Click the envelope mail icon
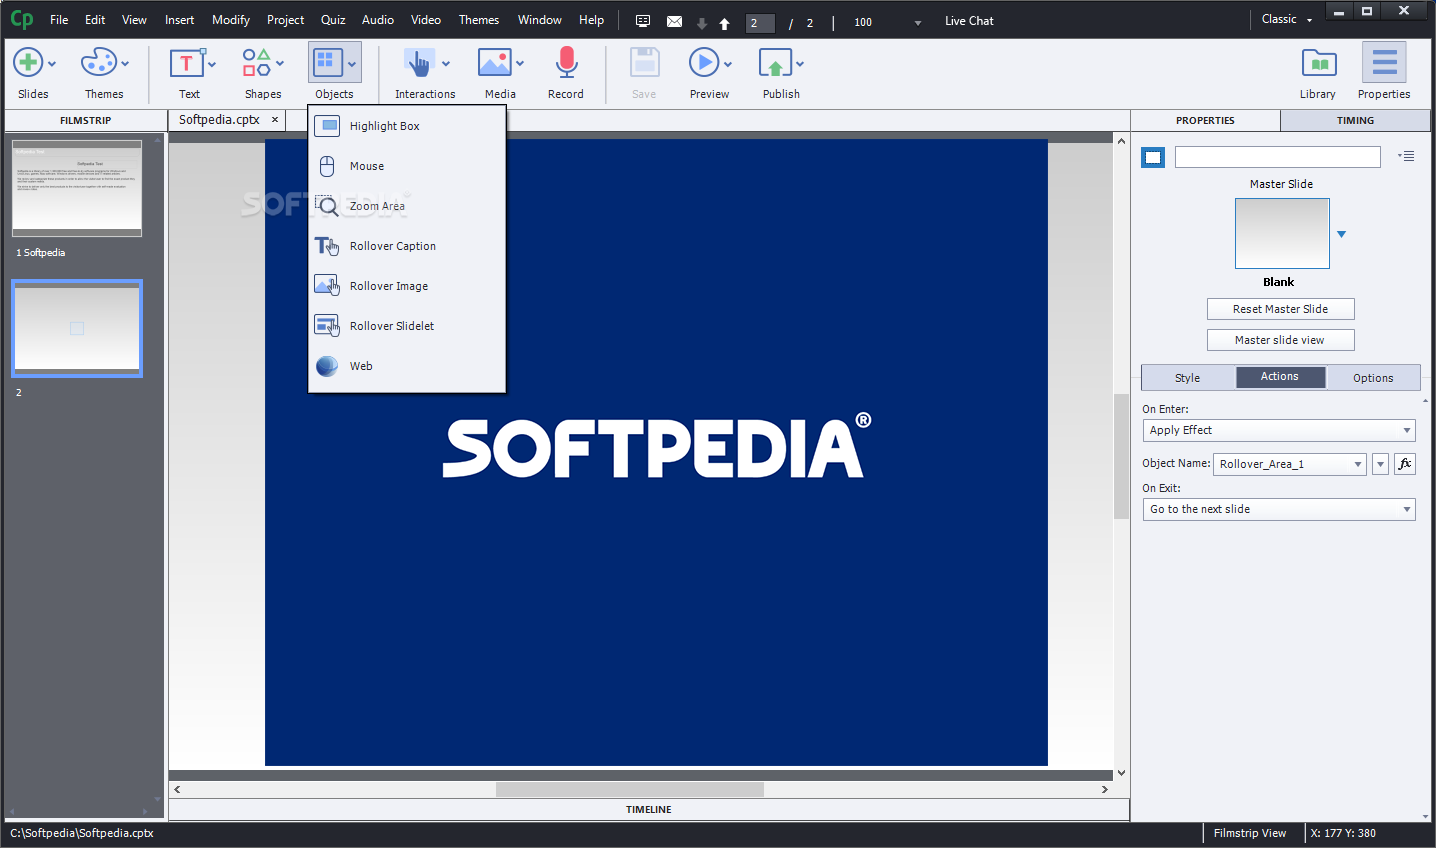 coord(675,21)
